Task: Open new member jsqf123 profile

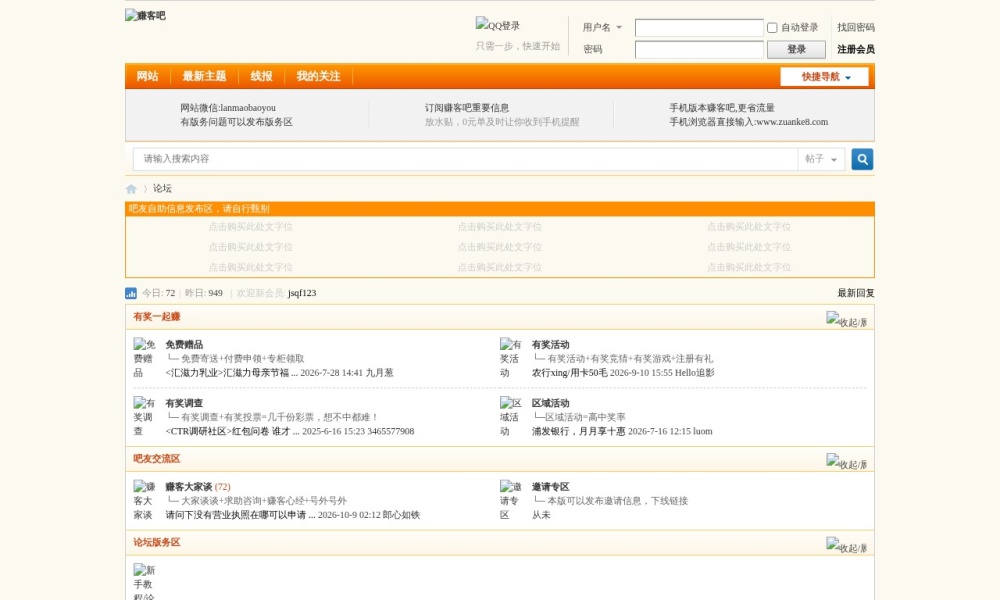Action: point(302,293)
